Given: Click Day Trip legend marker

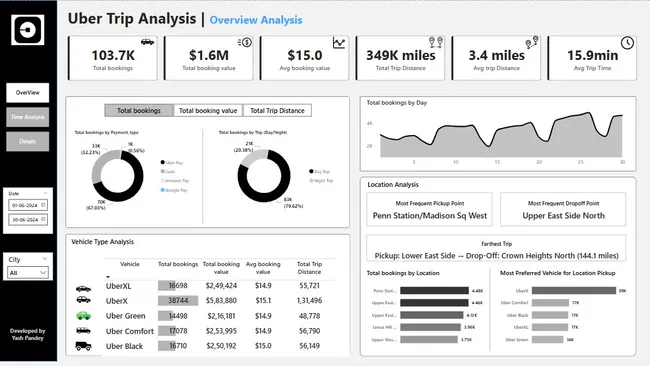Looking at the screenshot, I should [x=311, y=171].
